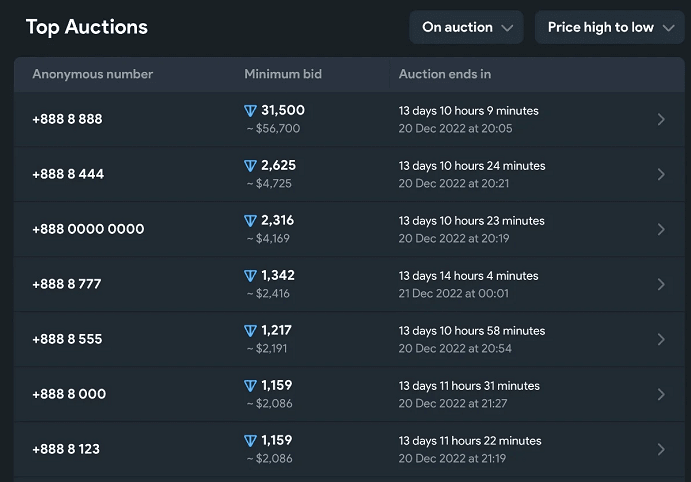Click the 1,342 minimum bid value
Screen dimensions: 691x482
click(278, 275)
